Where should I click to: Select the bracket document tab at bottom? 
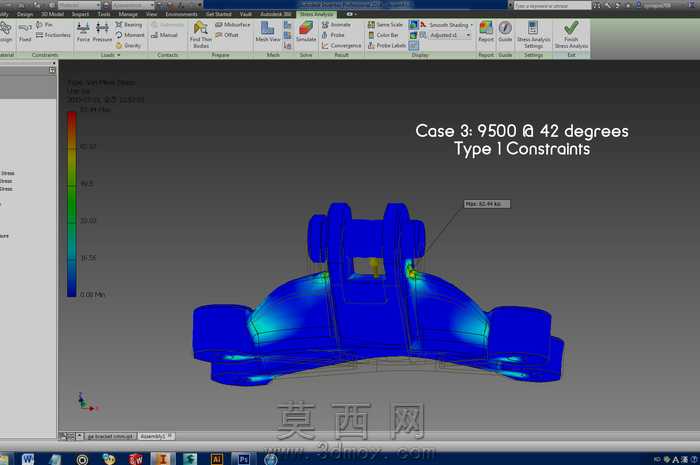111,436
